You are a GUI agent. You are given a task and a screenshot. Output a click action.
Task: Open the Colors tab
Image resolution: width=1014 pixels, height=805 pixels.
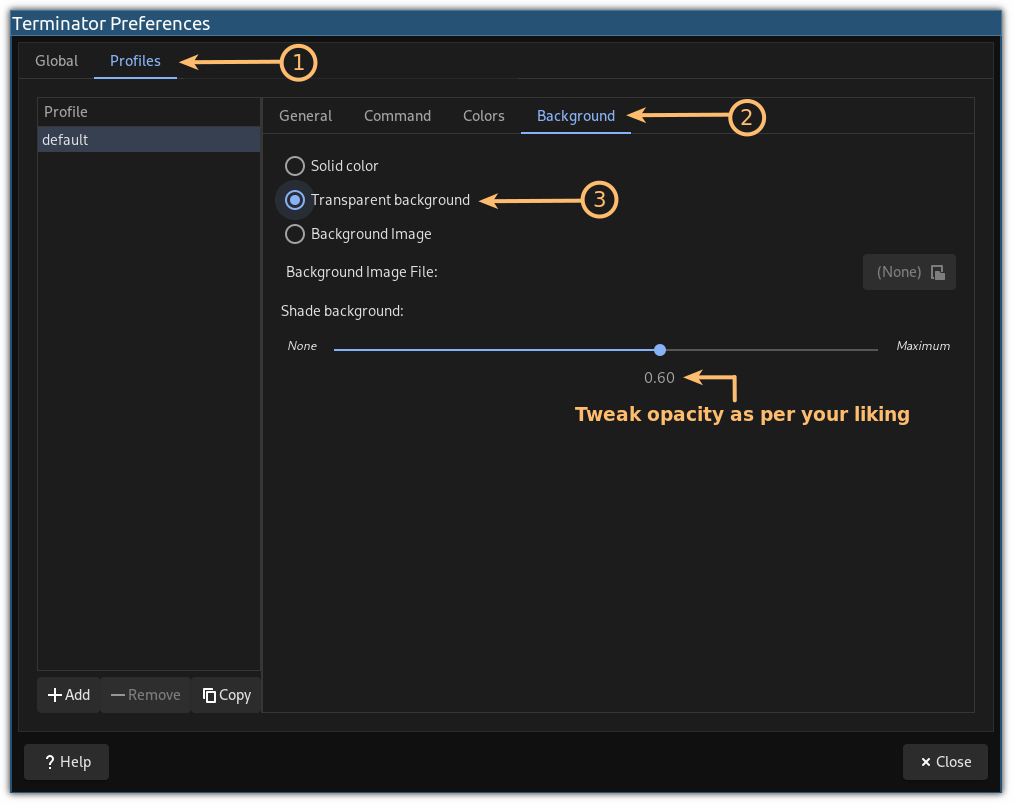click(x=483, y=115)
